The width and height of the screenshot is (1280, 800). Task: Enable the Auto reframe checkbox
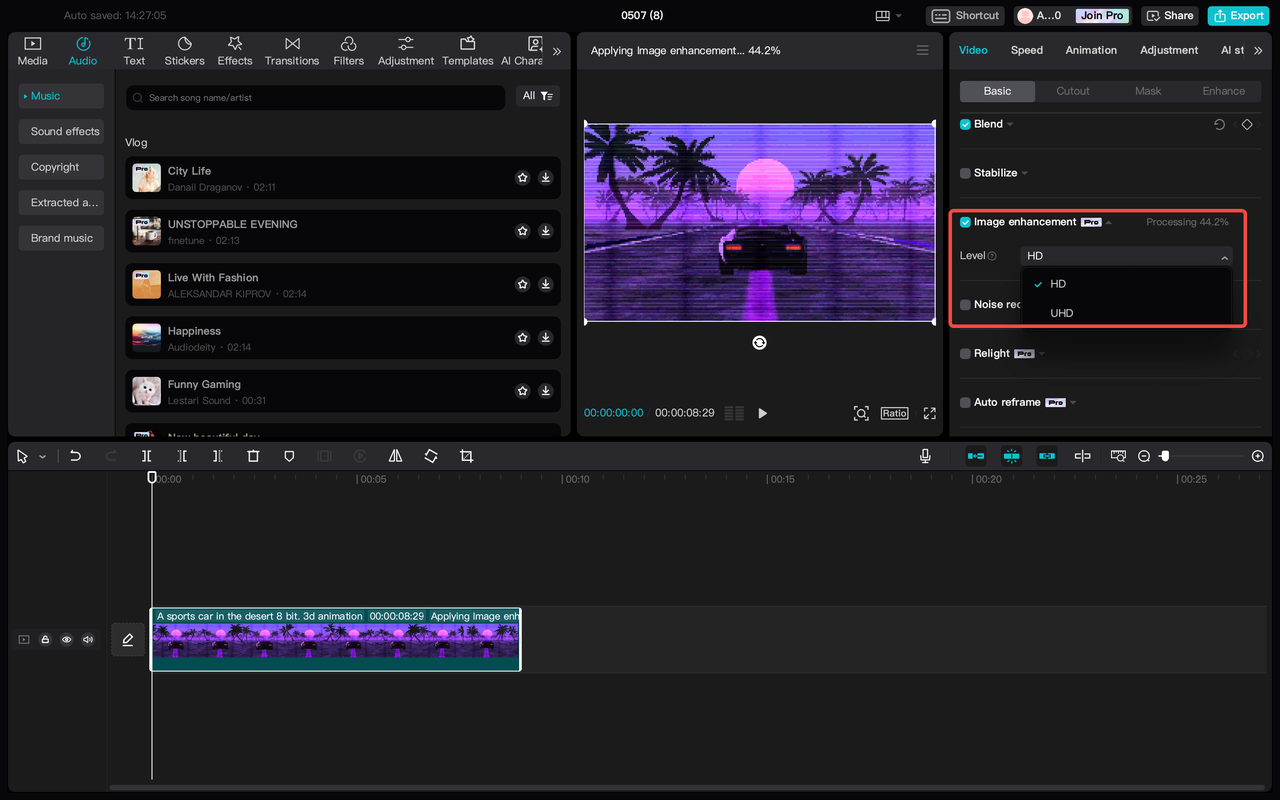click(965, 402)
